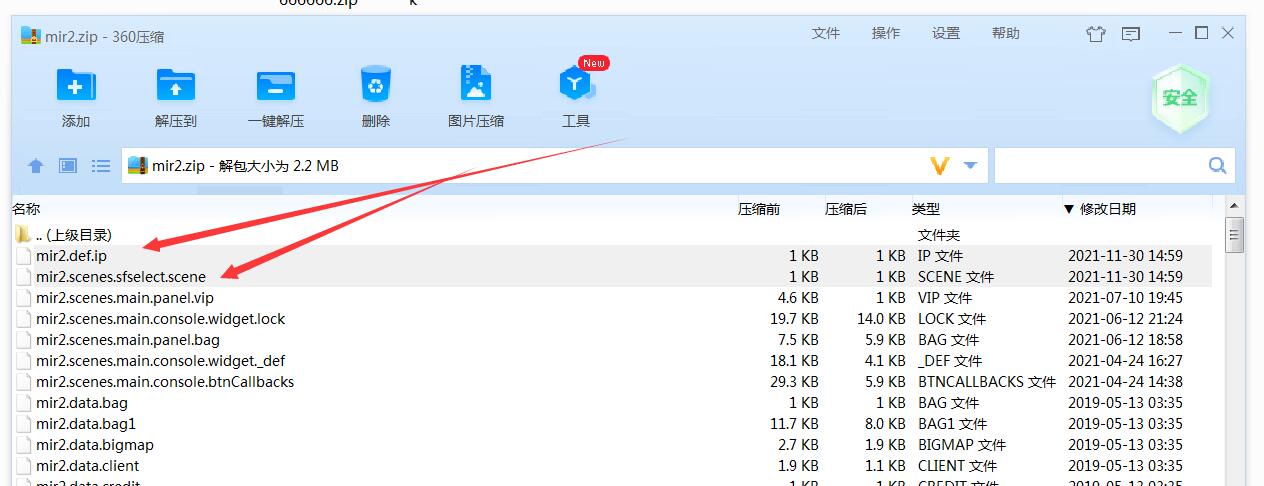Click the green 安全 security shield badge
Image resolution: width=1264 pixels, height=486 pixels.
(1180, 97)
